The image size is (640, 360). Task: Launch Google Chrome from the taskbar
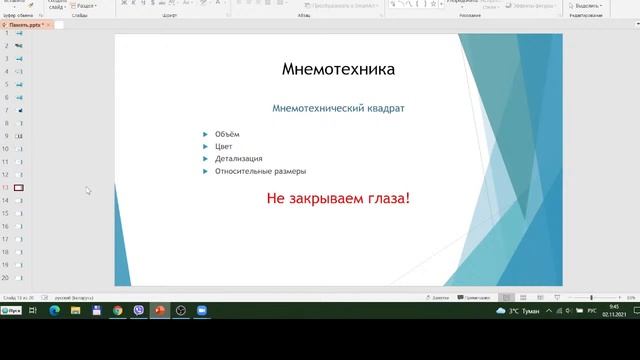tap(118, 311)
